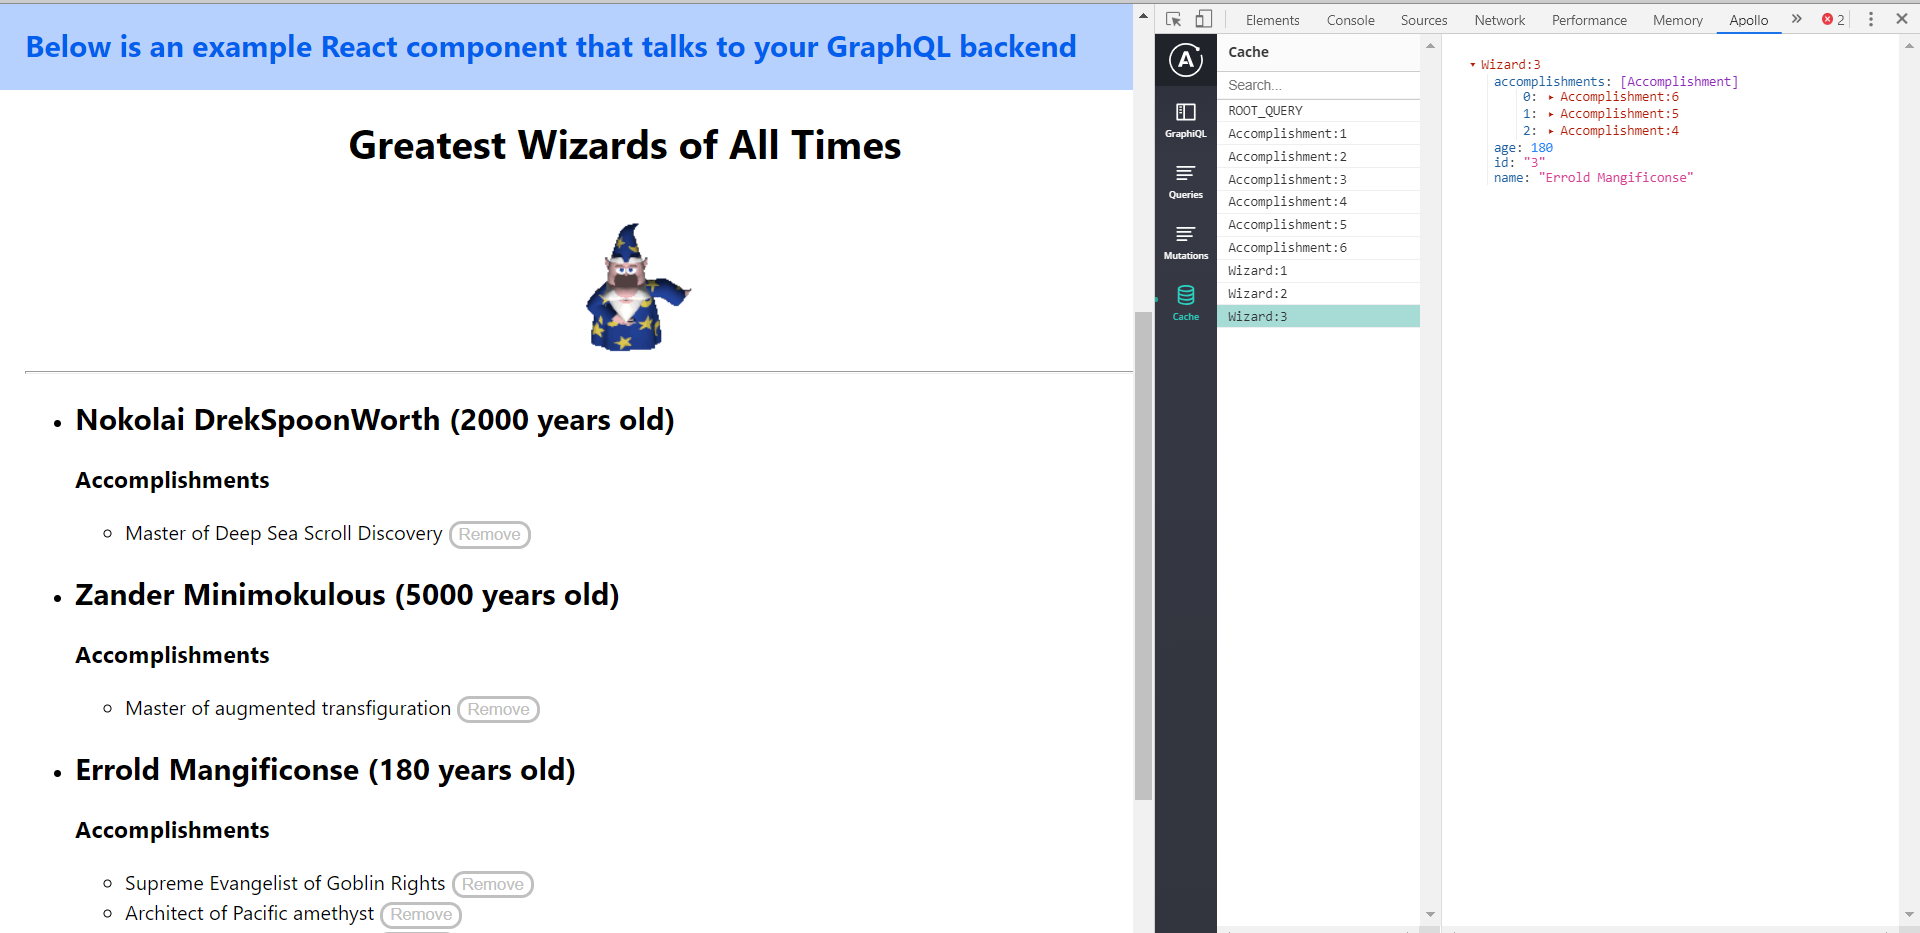1920x933 pixels.
Task: Click the Errold Mangificonse heading
Action: tap(325, 770)
